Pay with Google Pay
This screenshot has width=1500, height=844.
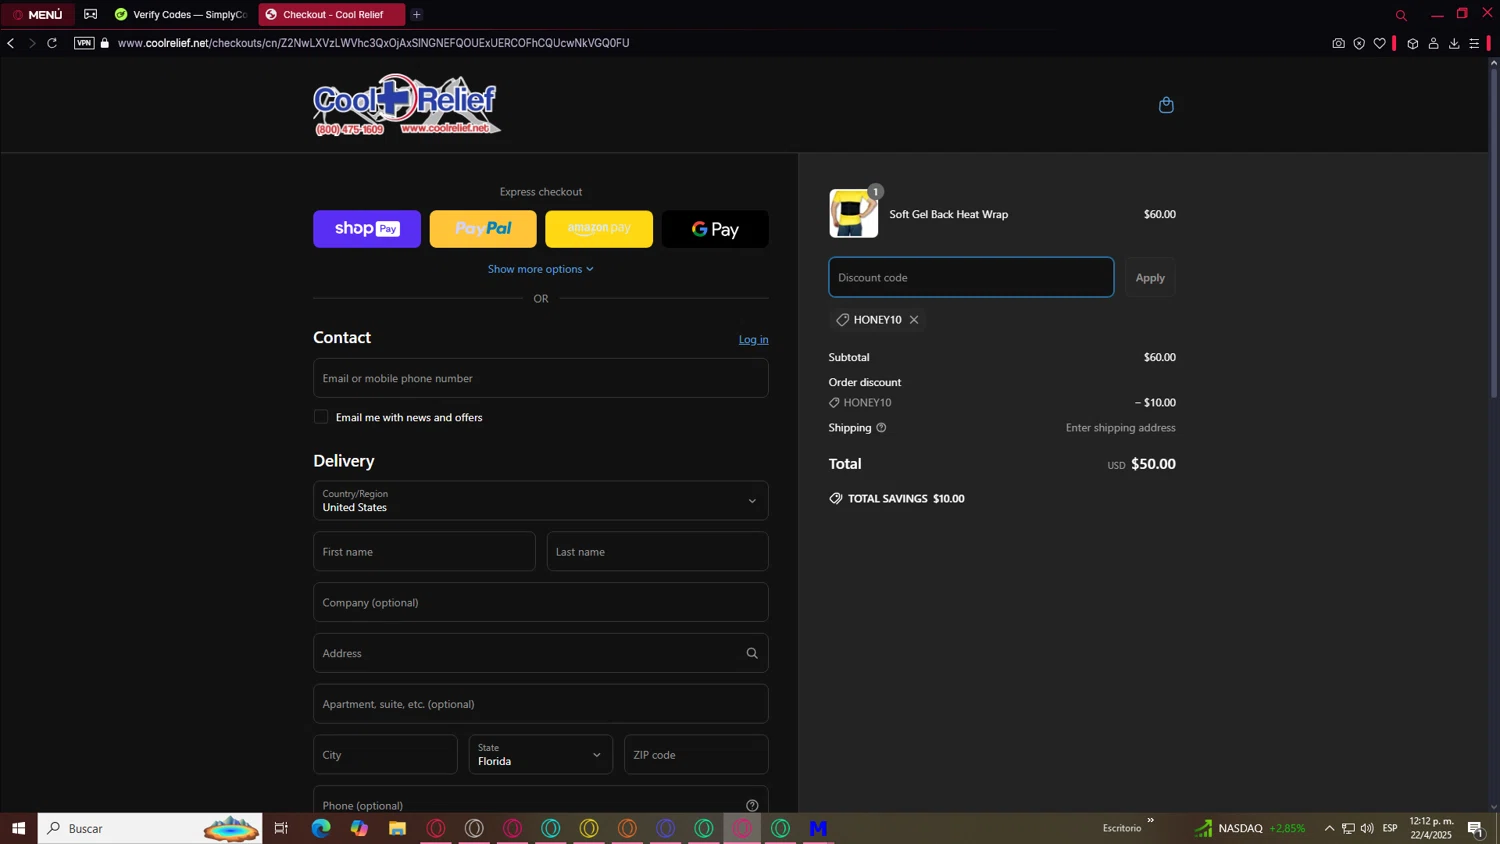point(715,229)
